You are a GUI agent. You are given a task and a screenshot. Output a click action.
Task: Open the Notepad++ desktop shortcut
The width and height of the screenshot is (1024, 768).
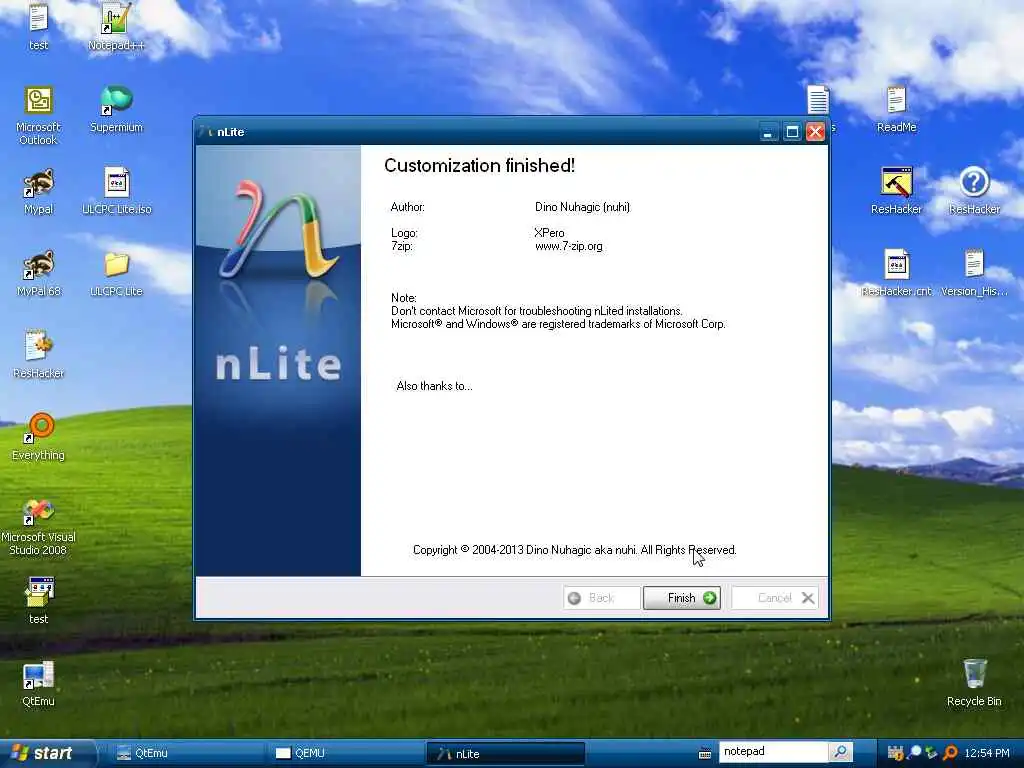pos(116,26)
